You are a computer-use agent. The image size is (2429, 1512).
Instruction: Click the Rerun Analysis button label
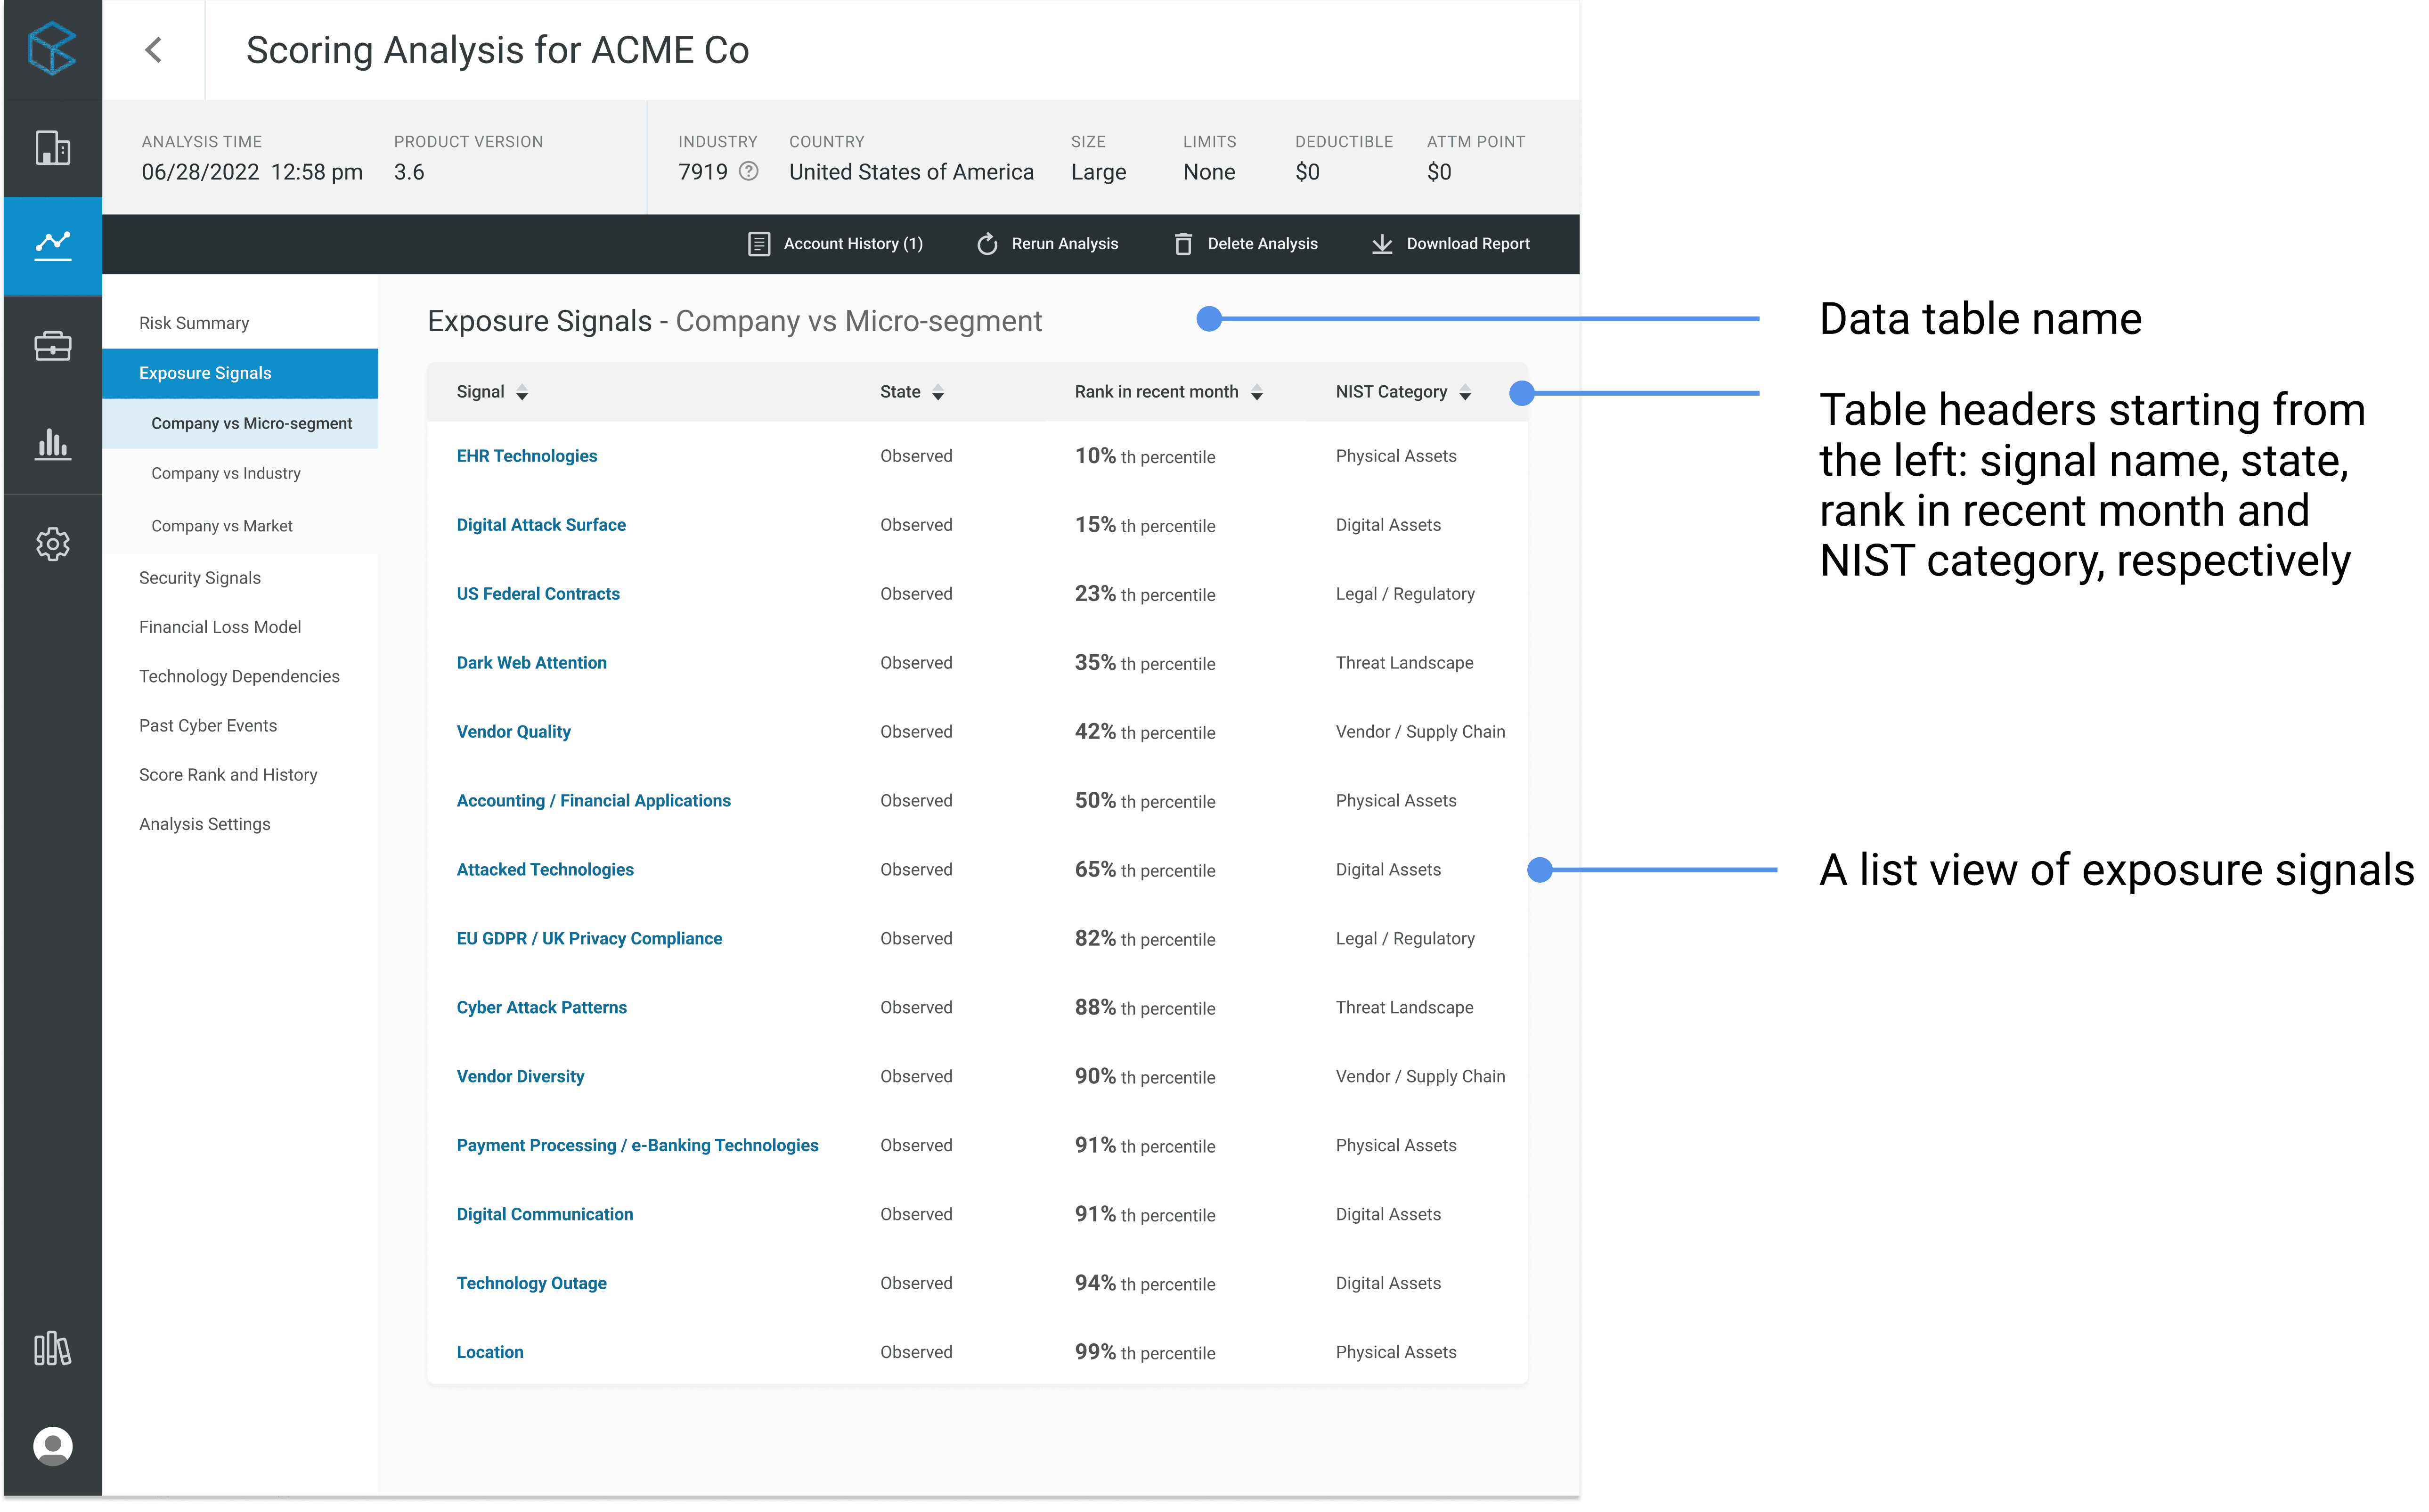point(1065,244)
